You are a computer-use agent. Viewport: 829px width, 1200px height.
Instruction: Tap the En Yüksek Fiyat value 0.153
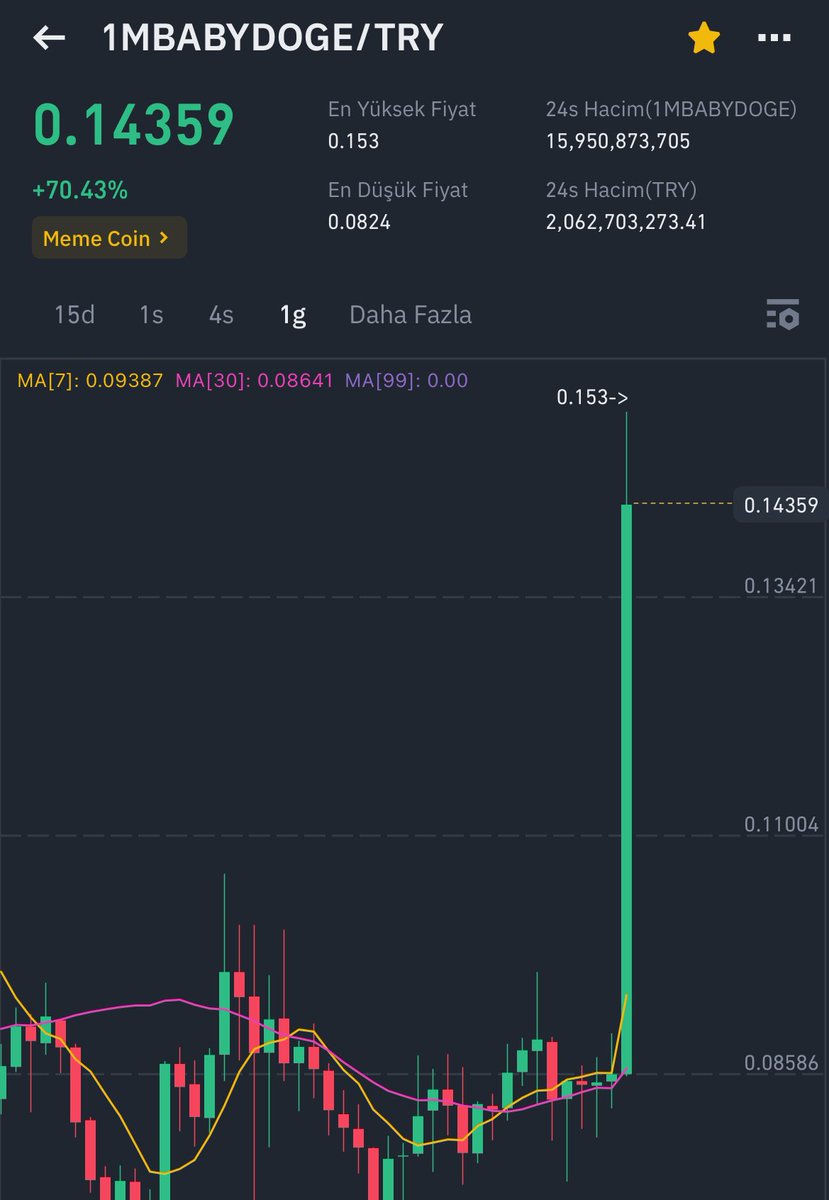click(x=353, y=141)
